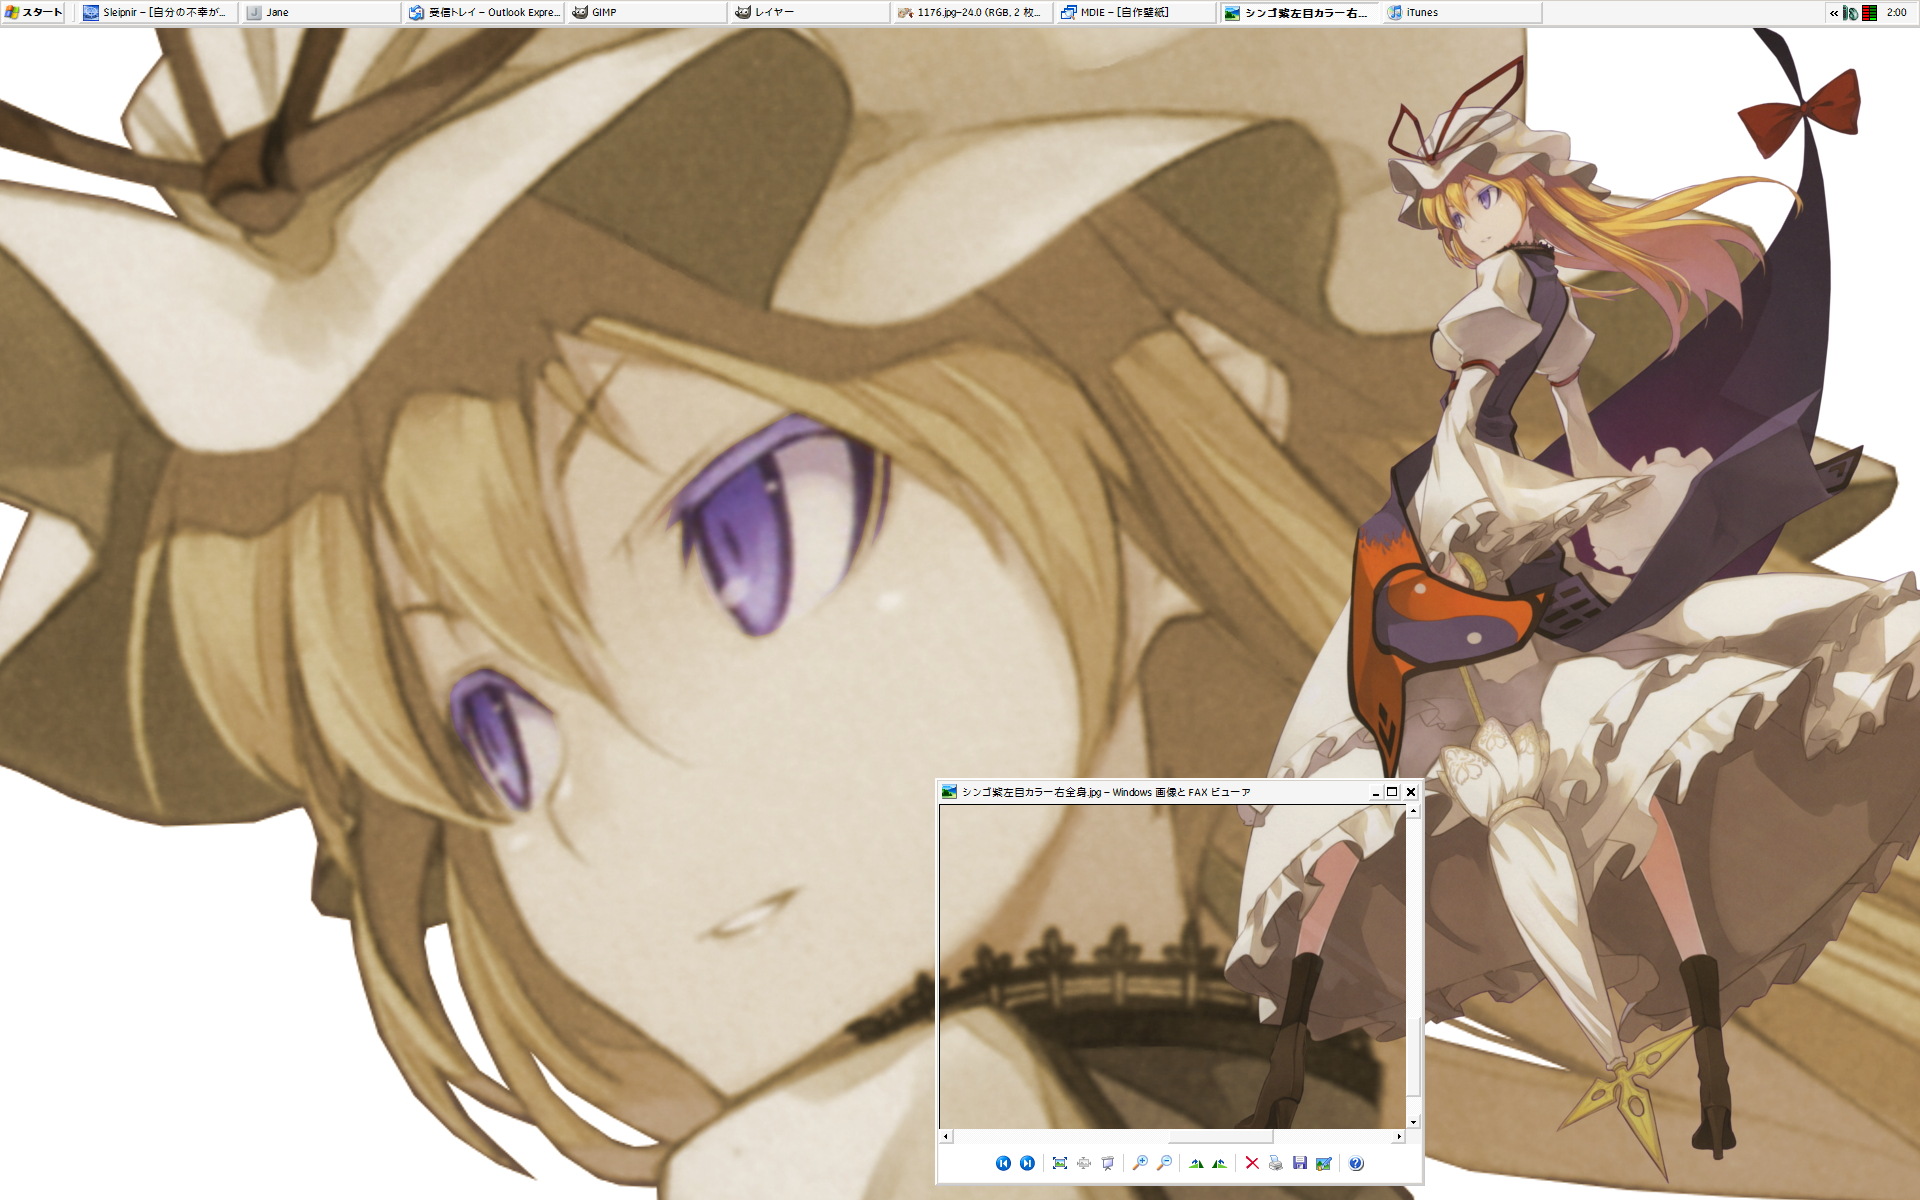Click the mouse utility tray icon
Screen dimensions: 1920x1200
(1851, 13)
